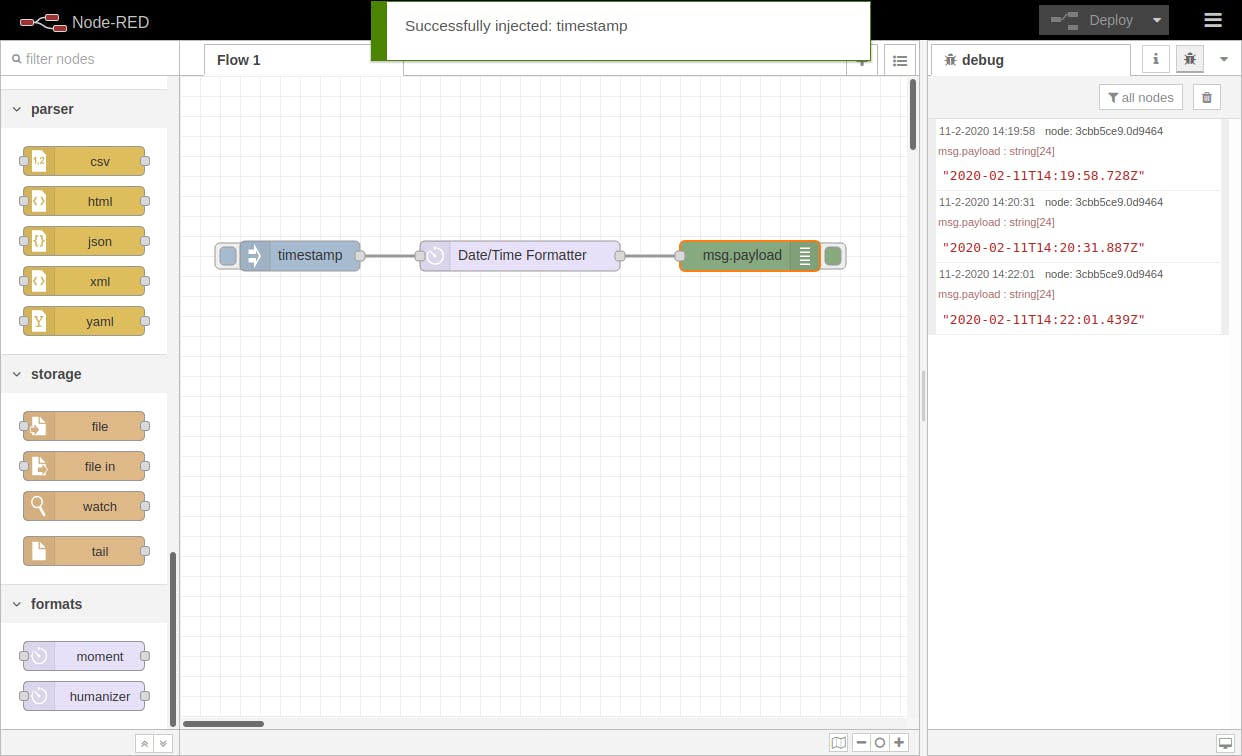The image size is (1242, 756).
Task: Click the "Successfully injected: timestamp" notification
Action: (620, 31)
